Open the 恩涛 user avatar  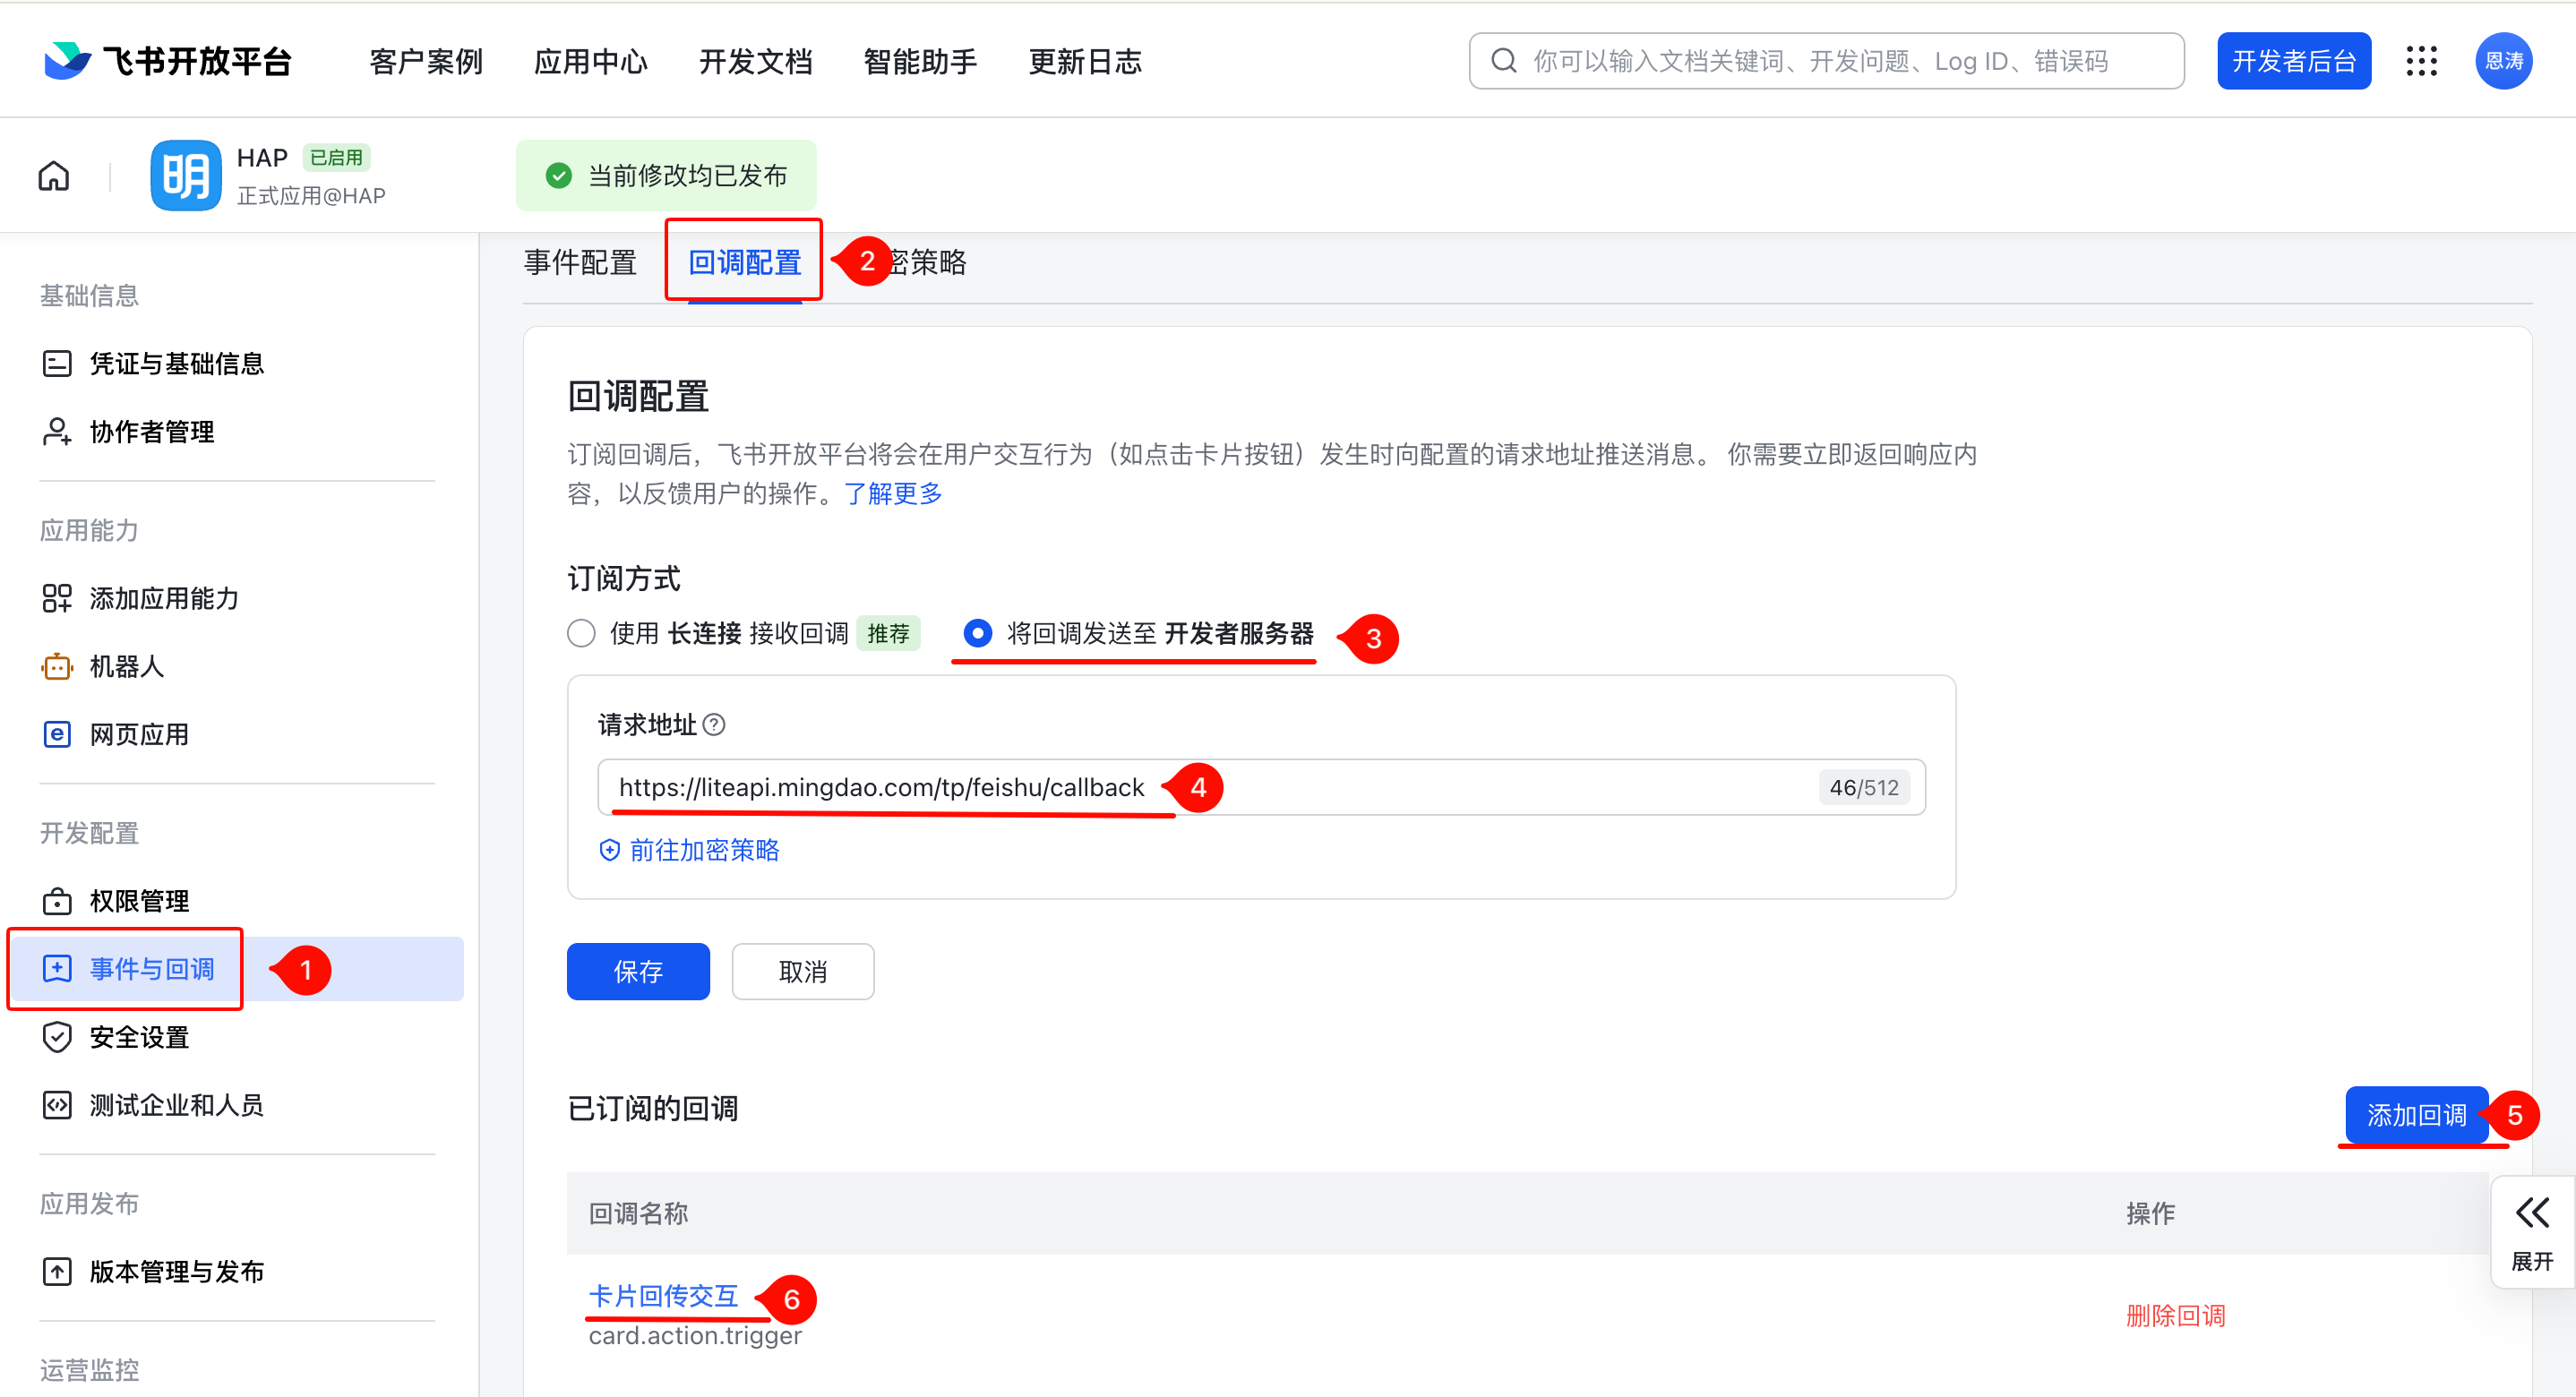[2503, 61]
